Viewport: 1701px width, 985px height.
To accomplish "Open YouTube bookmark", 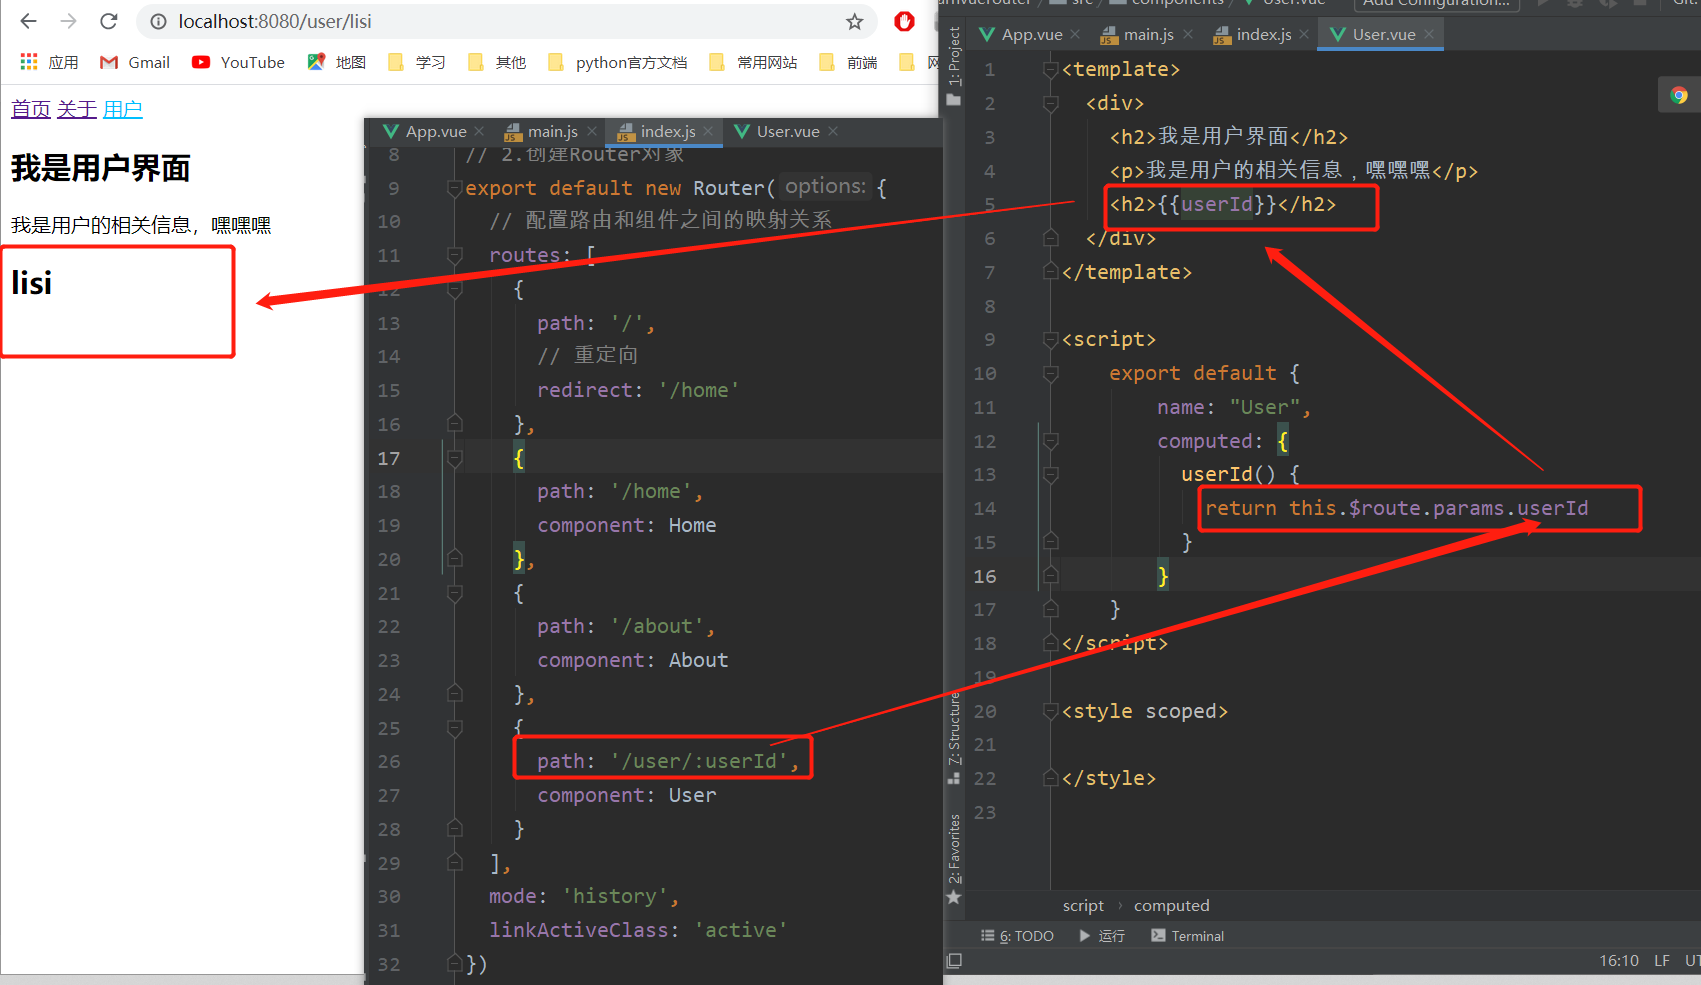I will 239,62.
